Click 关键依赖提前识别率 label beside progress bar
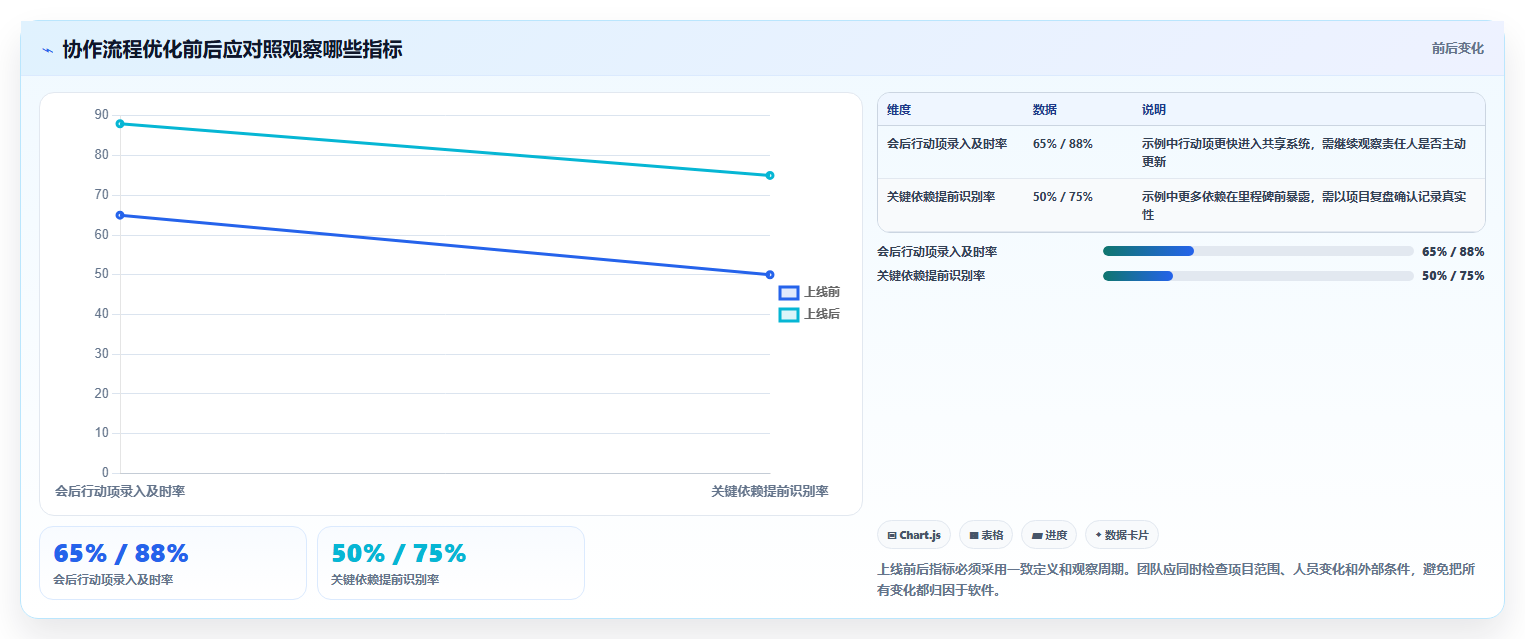Screen dimensions: 1525x639 (931, 276)
